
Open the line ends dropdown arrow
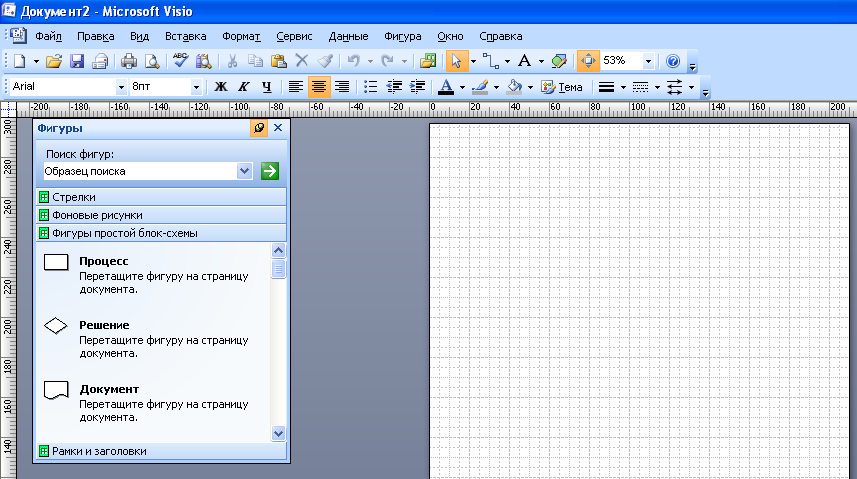(x=691, y=86)
